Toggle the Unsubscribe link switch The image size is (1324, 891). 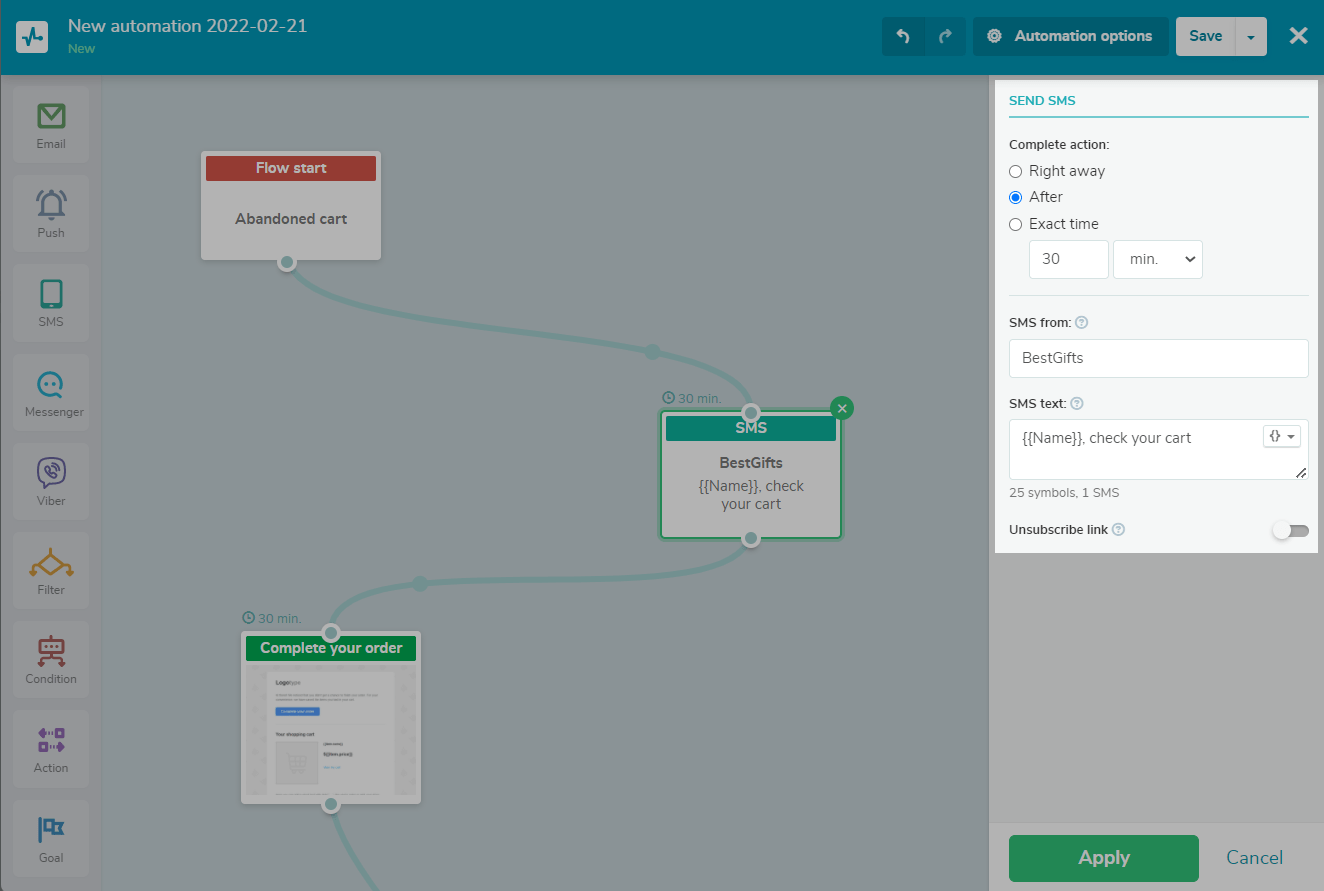pos(1290,531)
